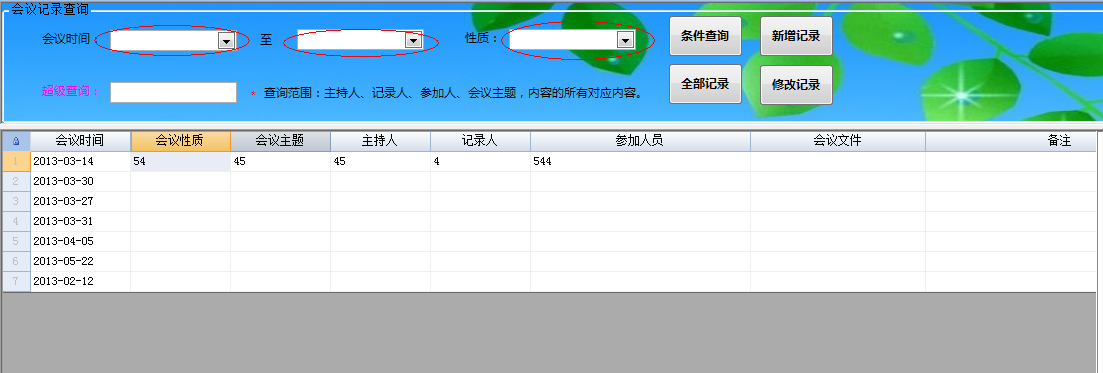Click the cell containing 544
Screen dimensions: 1103x373
(640, 161)
